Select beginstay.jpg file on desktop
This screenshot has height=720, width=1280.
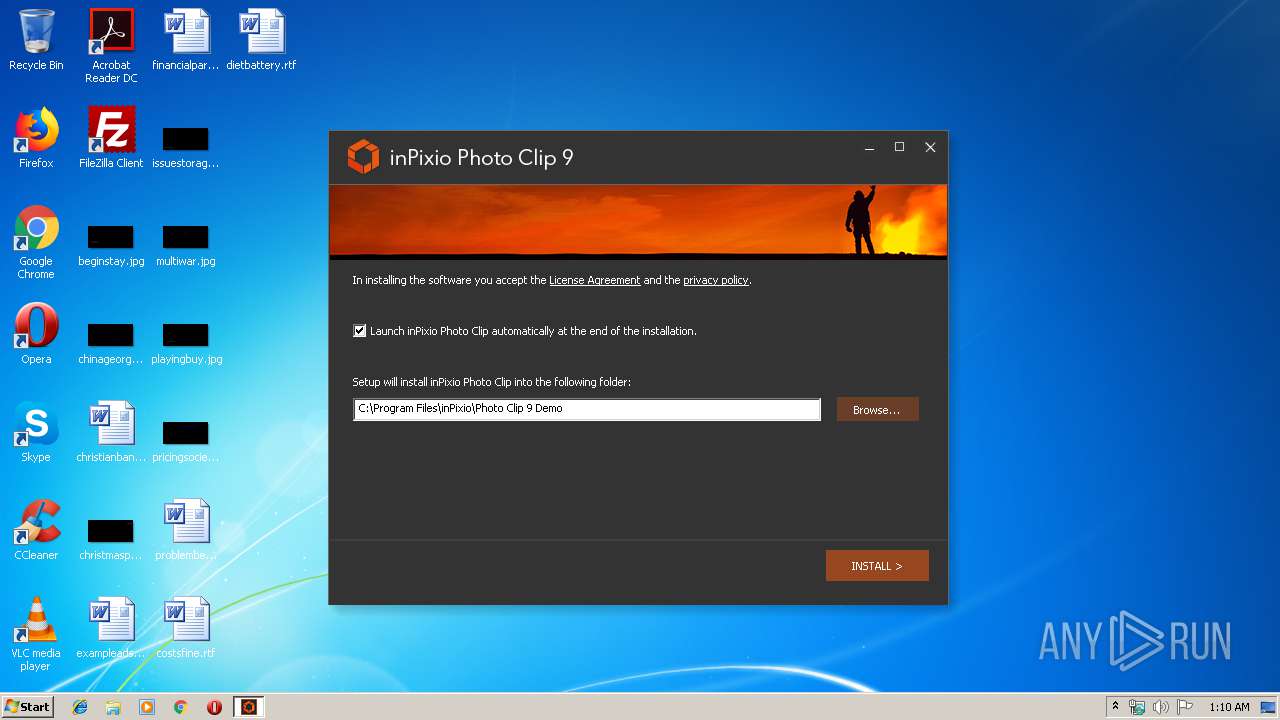point(111,245)
